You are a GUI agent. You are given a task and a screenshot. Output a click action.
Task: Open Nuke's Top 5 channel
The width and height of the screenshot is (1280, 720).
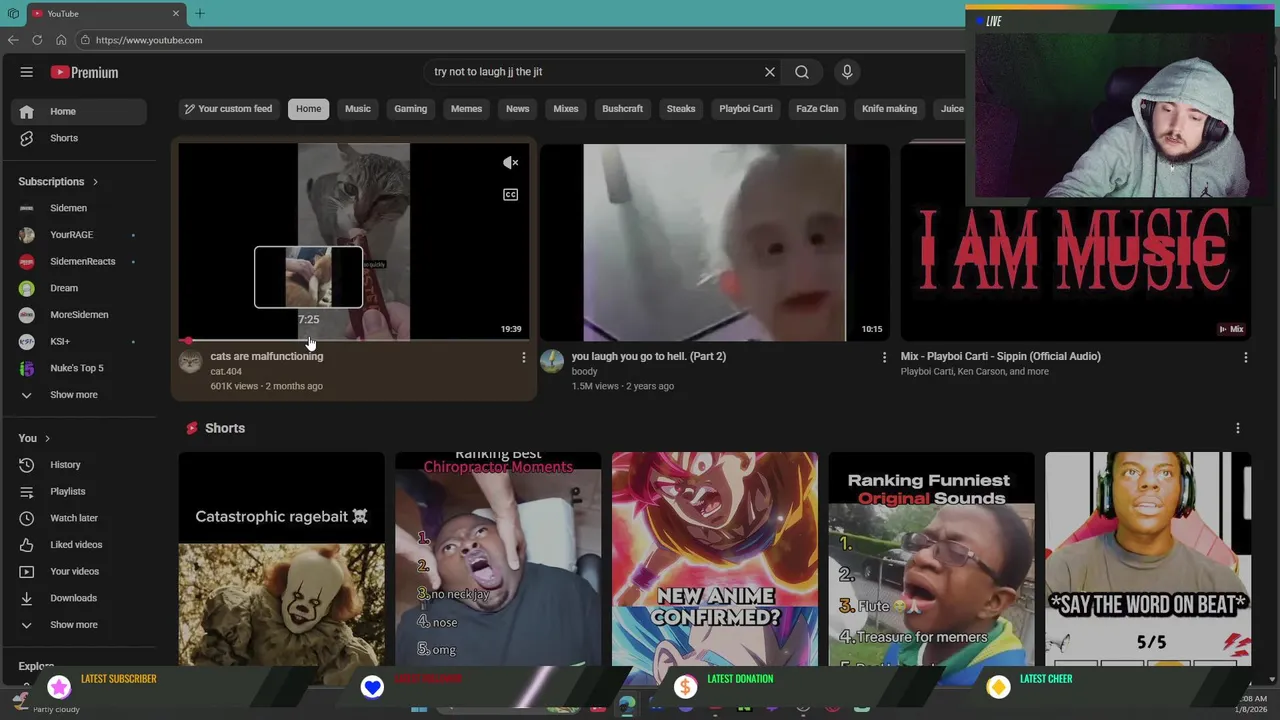[79, 368]
